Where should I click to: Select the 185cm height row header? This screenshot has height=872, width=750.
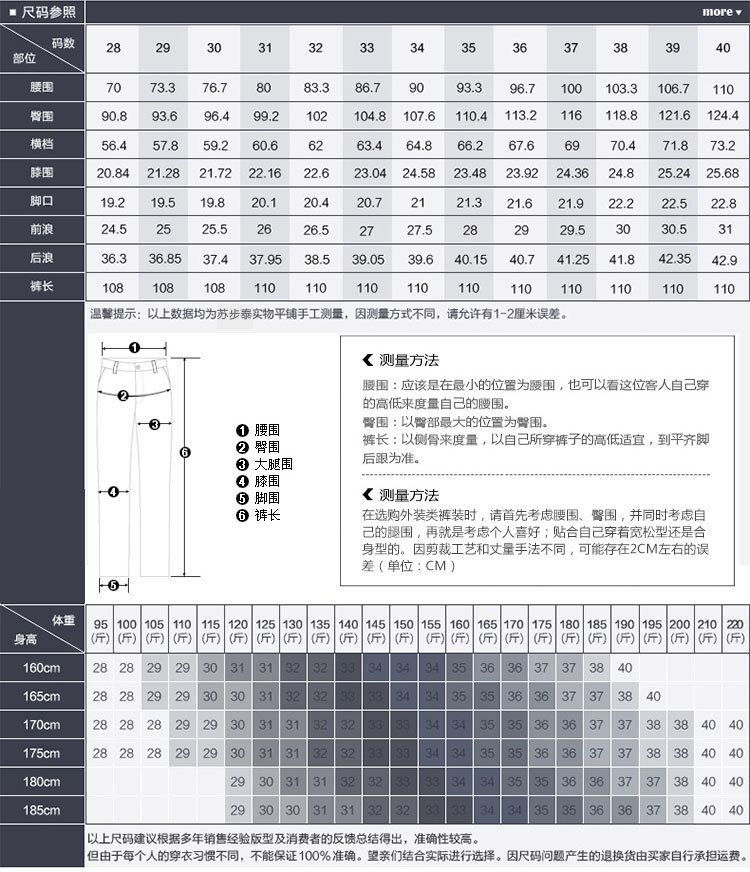tap(42, 810)
